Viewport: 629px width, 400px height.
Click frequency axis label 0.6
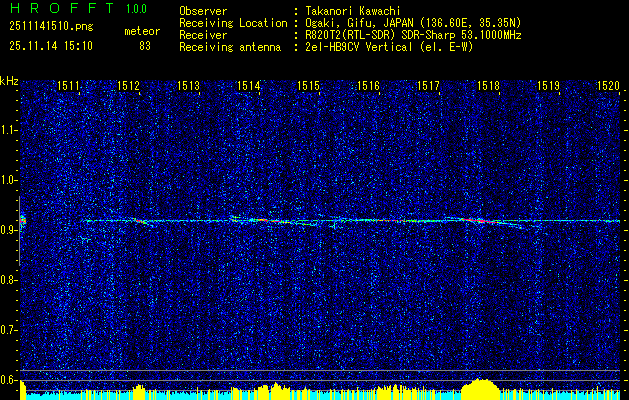point(8,380)
